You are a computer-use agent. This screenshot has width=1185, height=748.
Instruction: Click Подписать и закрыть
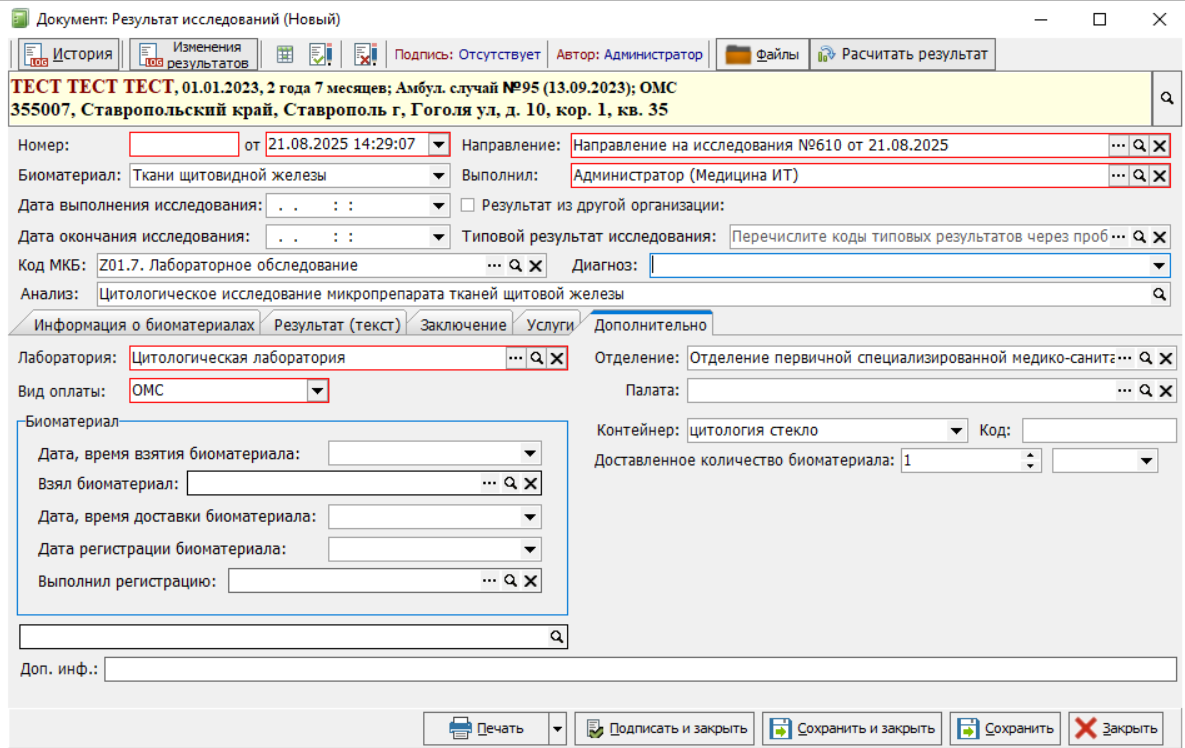coord(665,728)
